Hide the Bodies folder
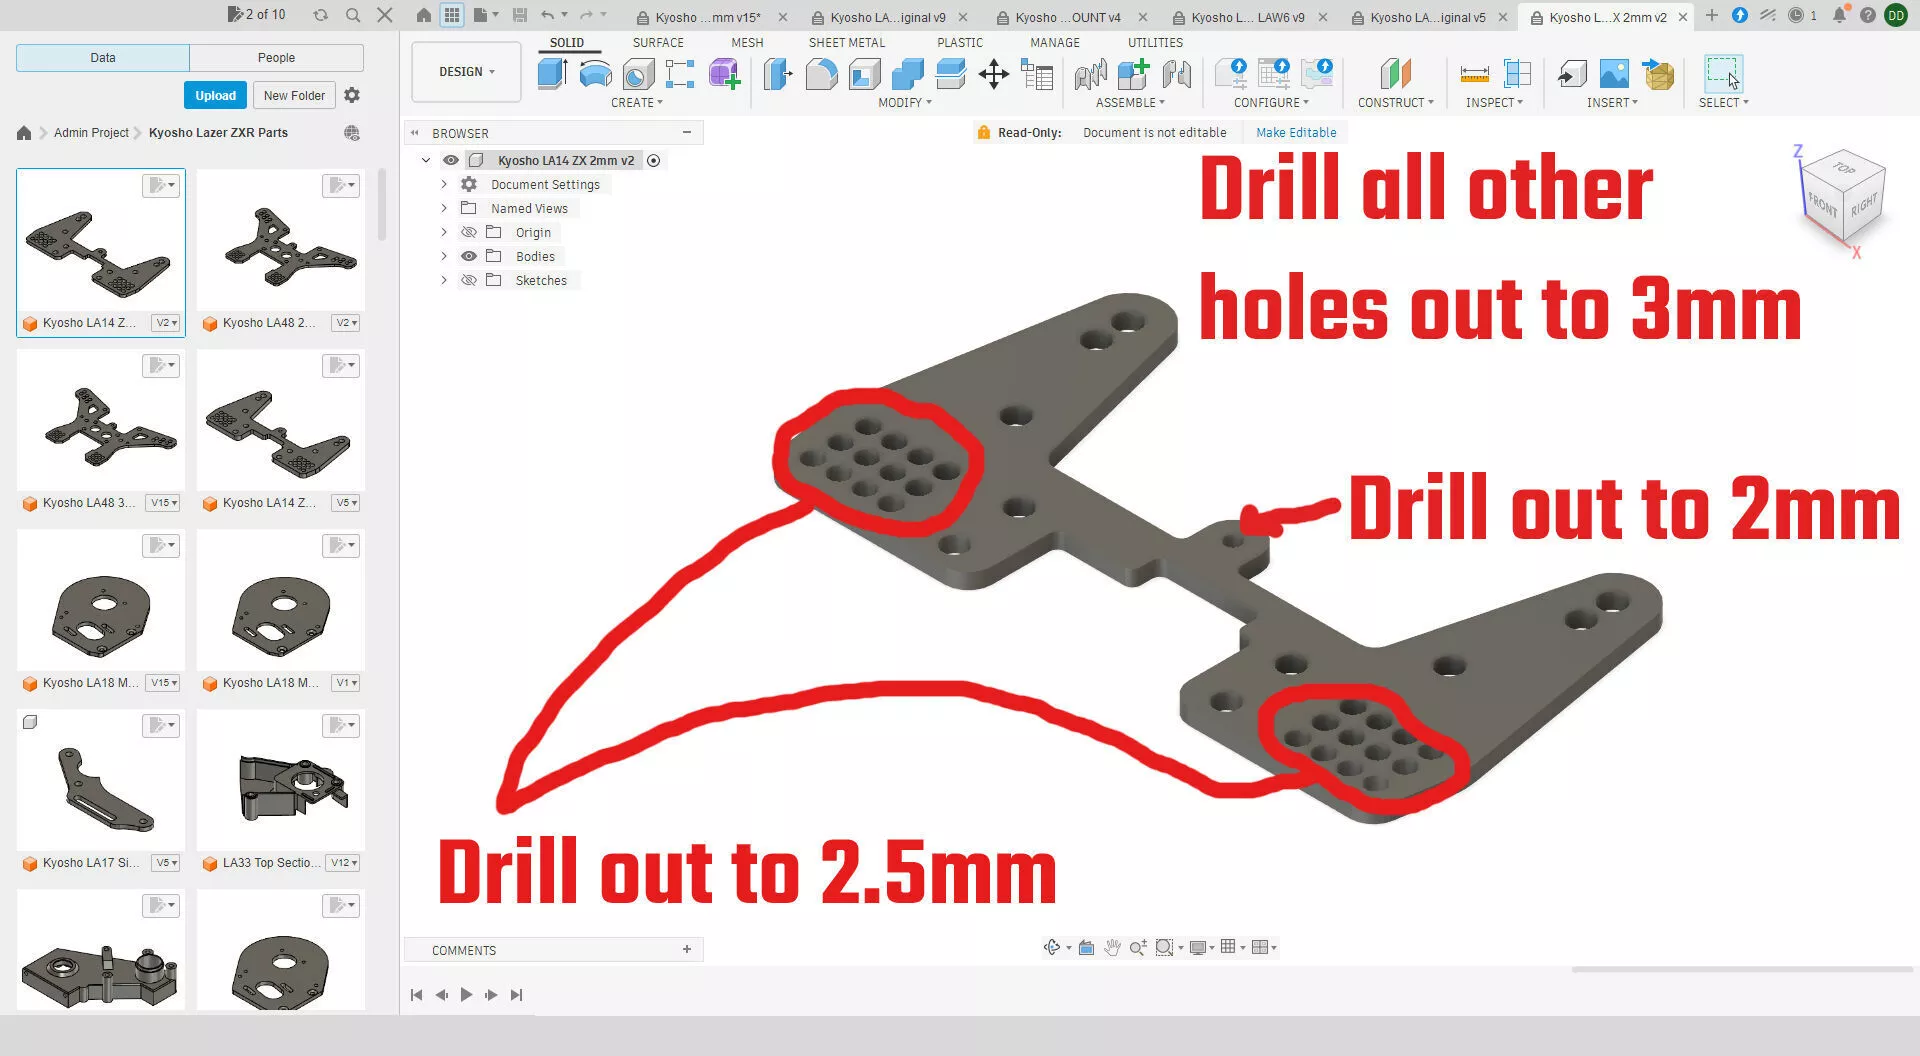Viewport: 1920px width, 1056px height. pyautogui.click(x=469, y=256)
